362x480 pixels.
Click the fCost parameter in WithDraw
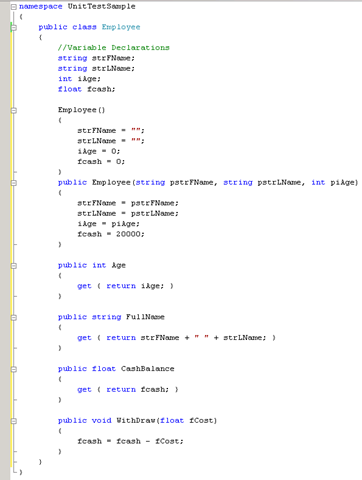202,420
